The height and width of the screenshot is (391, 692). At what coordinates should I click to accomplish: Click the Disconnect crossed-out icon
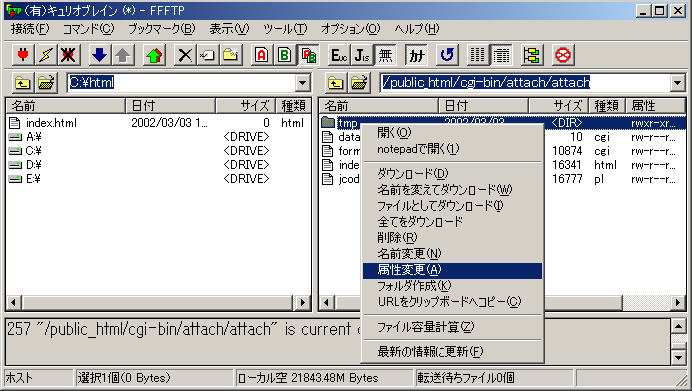pos(69,56)
